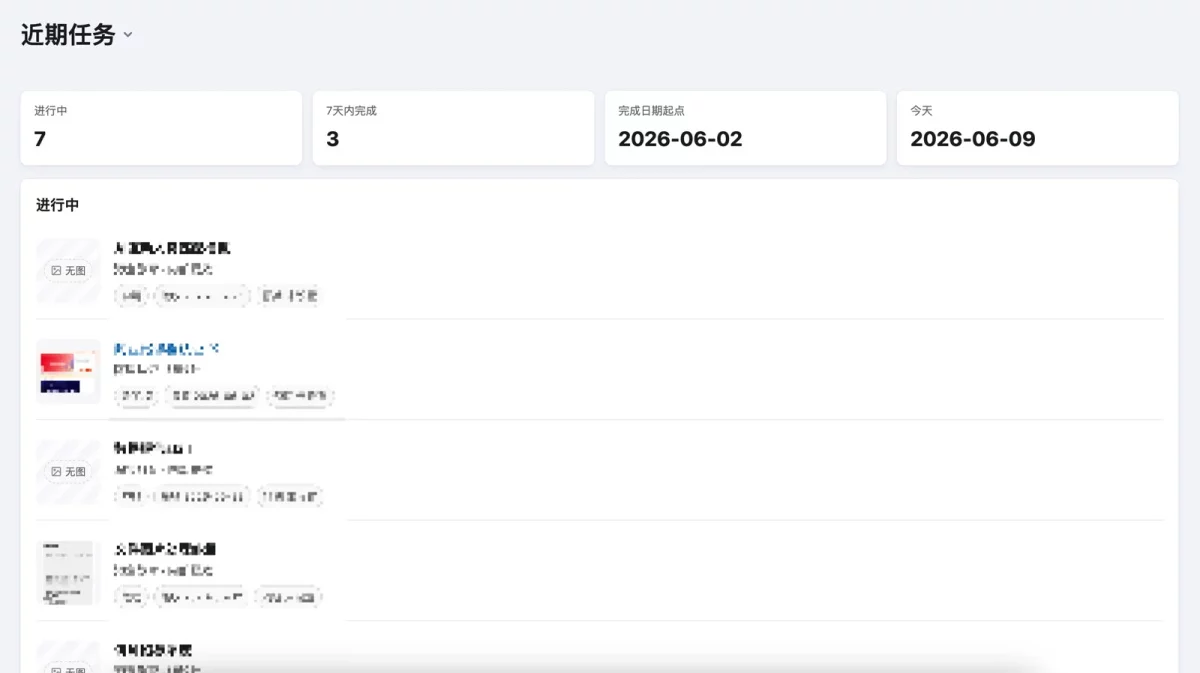Screen dimensions: 1200x673
Task: Expand the chevron beside 近期任务 title
Action: tap(128, 35)
